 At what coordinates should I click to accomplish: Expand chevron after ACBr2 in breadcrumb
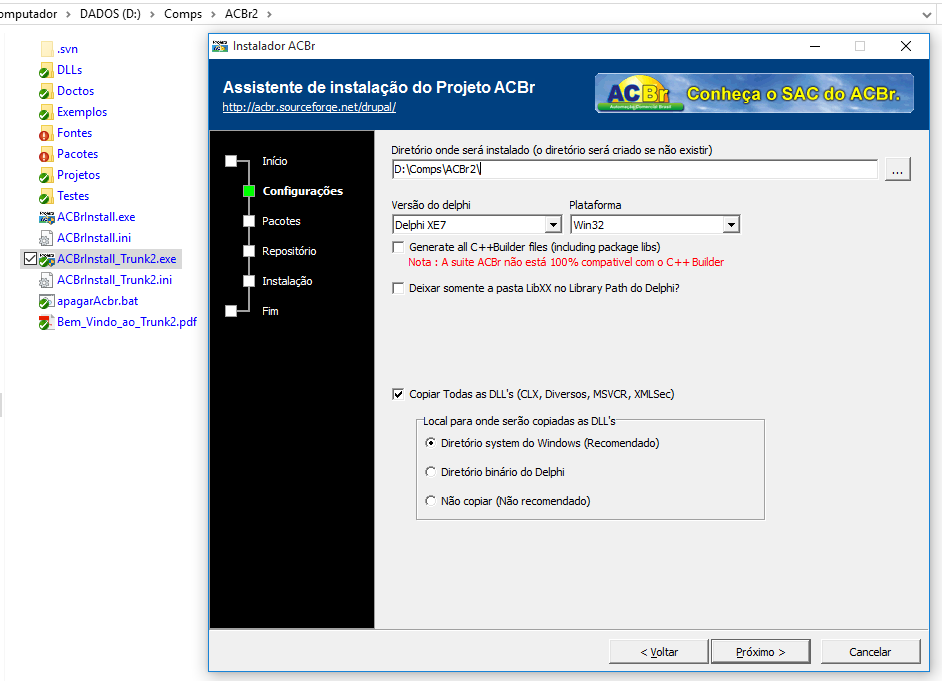tap(269, 14)
